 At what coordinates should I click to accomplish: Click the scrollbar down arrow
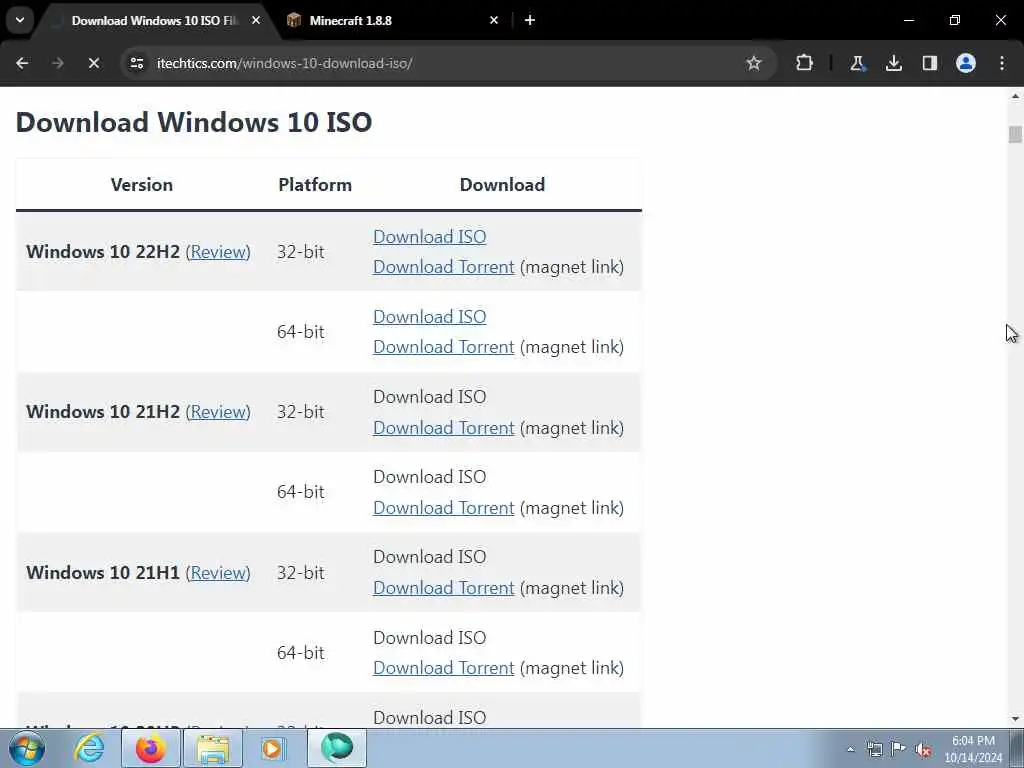1015,719
